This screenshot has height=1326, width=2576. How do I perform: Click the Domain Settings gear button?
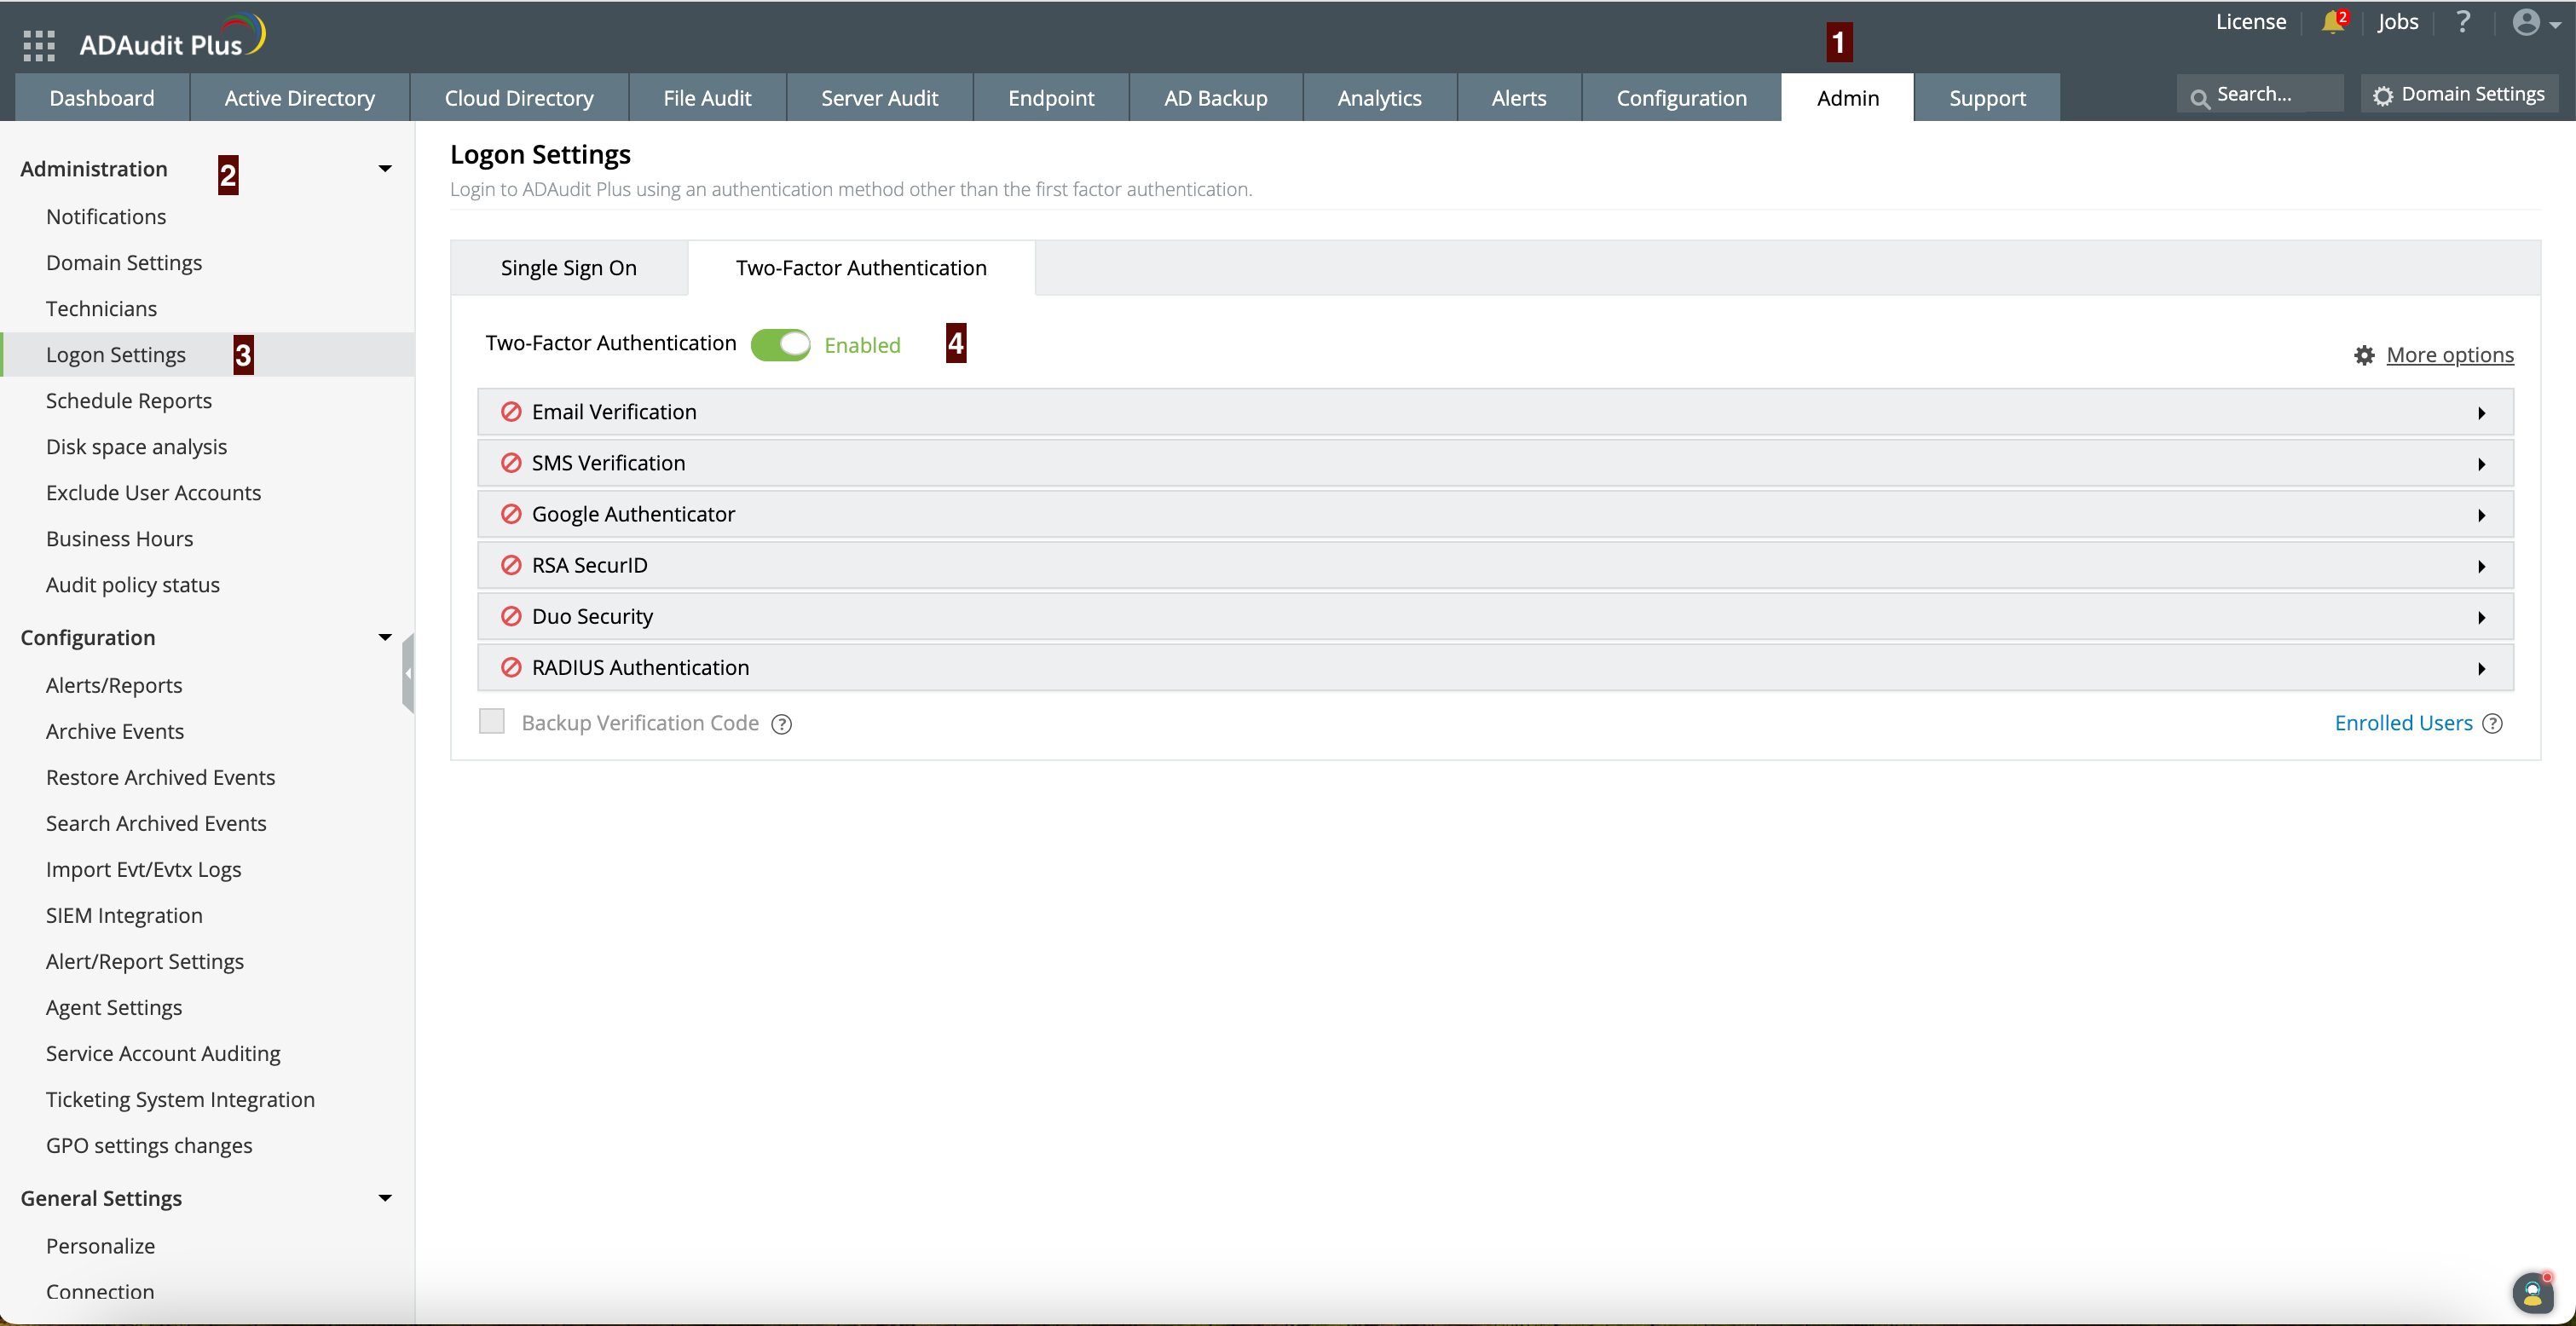[2459, 94]
